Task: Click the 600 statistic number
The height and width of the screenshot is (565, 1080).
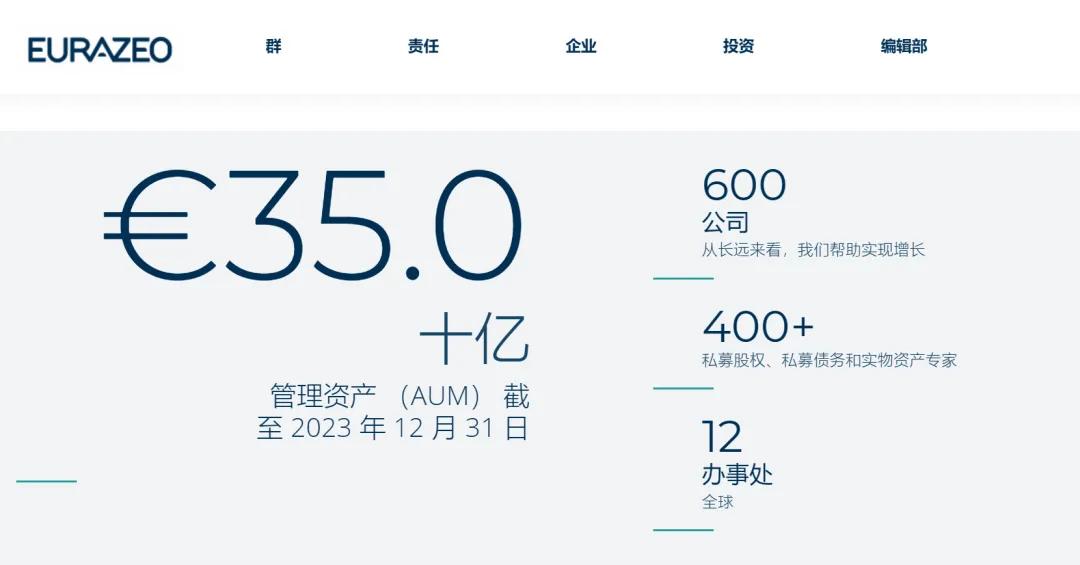Action: [x=744, y=185]
